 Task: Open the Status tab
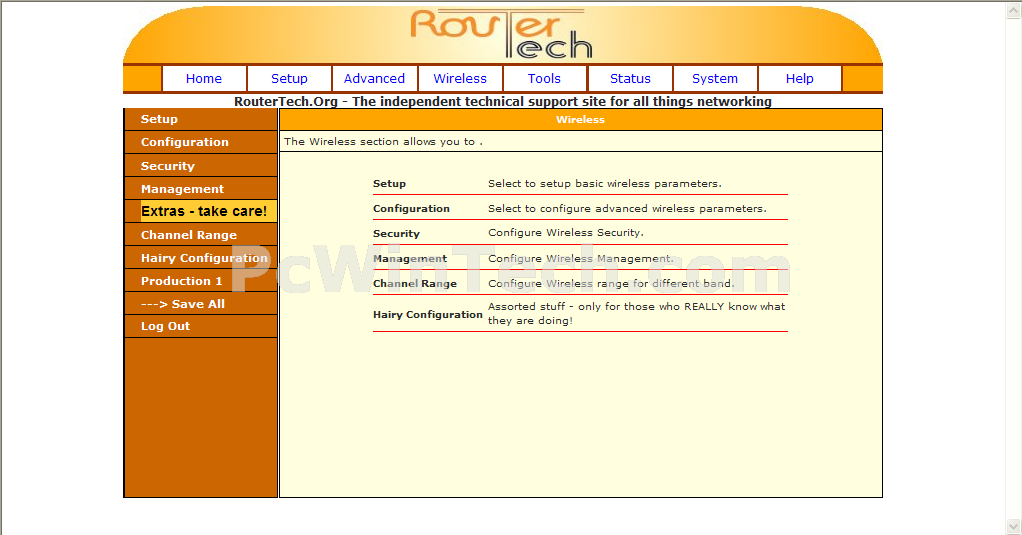point(630,79)
